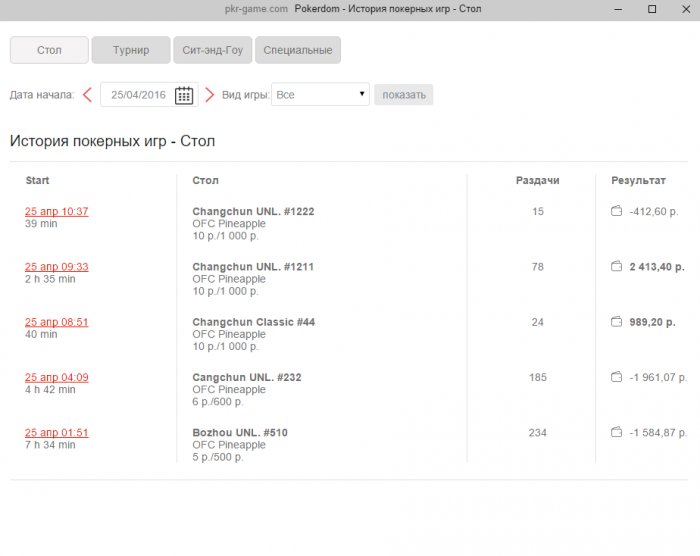Select the Стол tab
700x556 pixels.
49,50
